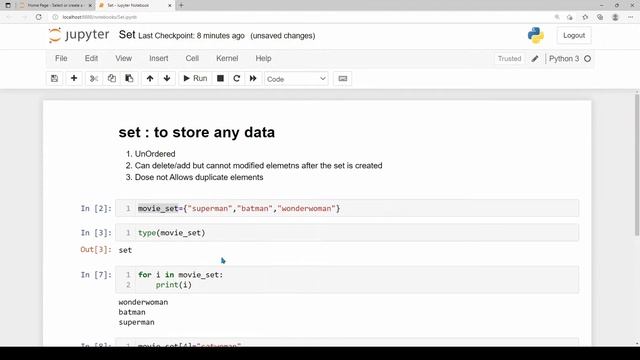Click the Python logo icon

click(536, 36)
